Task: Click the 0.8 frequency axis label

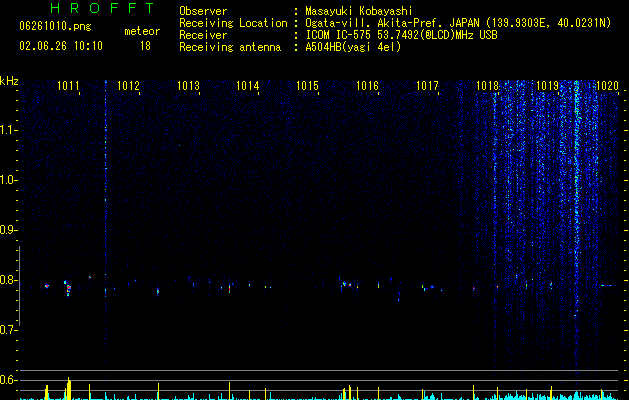Action: coord(7,280)
